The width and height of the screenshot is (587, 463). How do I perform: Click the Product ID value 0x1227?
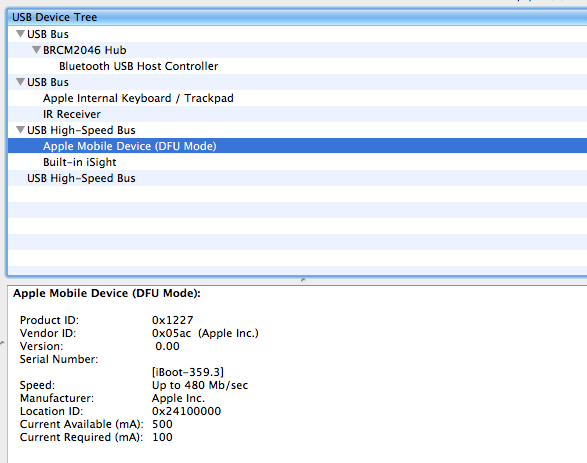(x=173, y=320)
